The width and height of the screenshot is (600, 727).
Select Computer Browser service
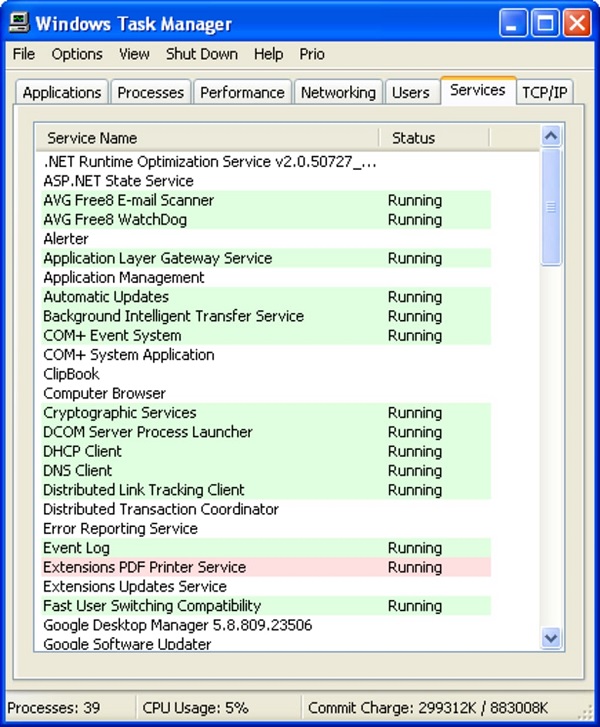pyautogui.click(x=266, y=394)
